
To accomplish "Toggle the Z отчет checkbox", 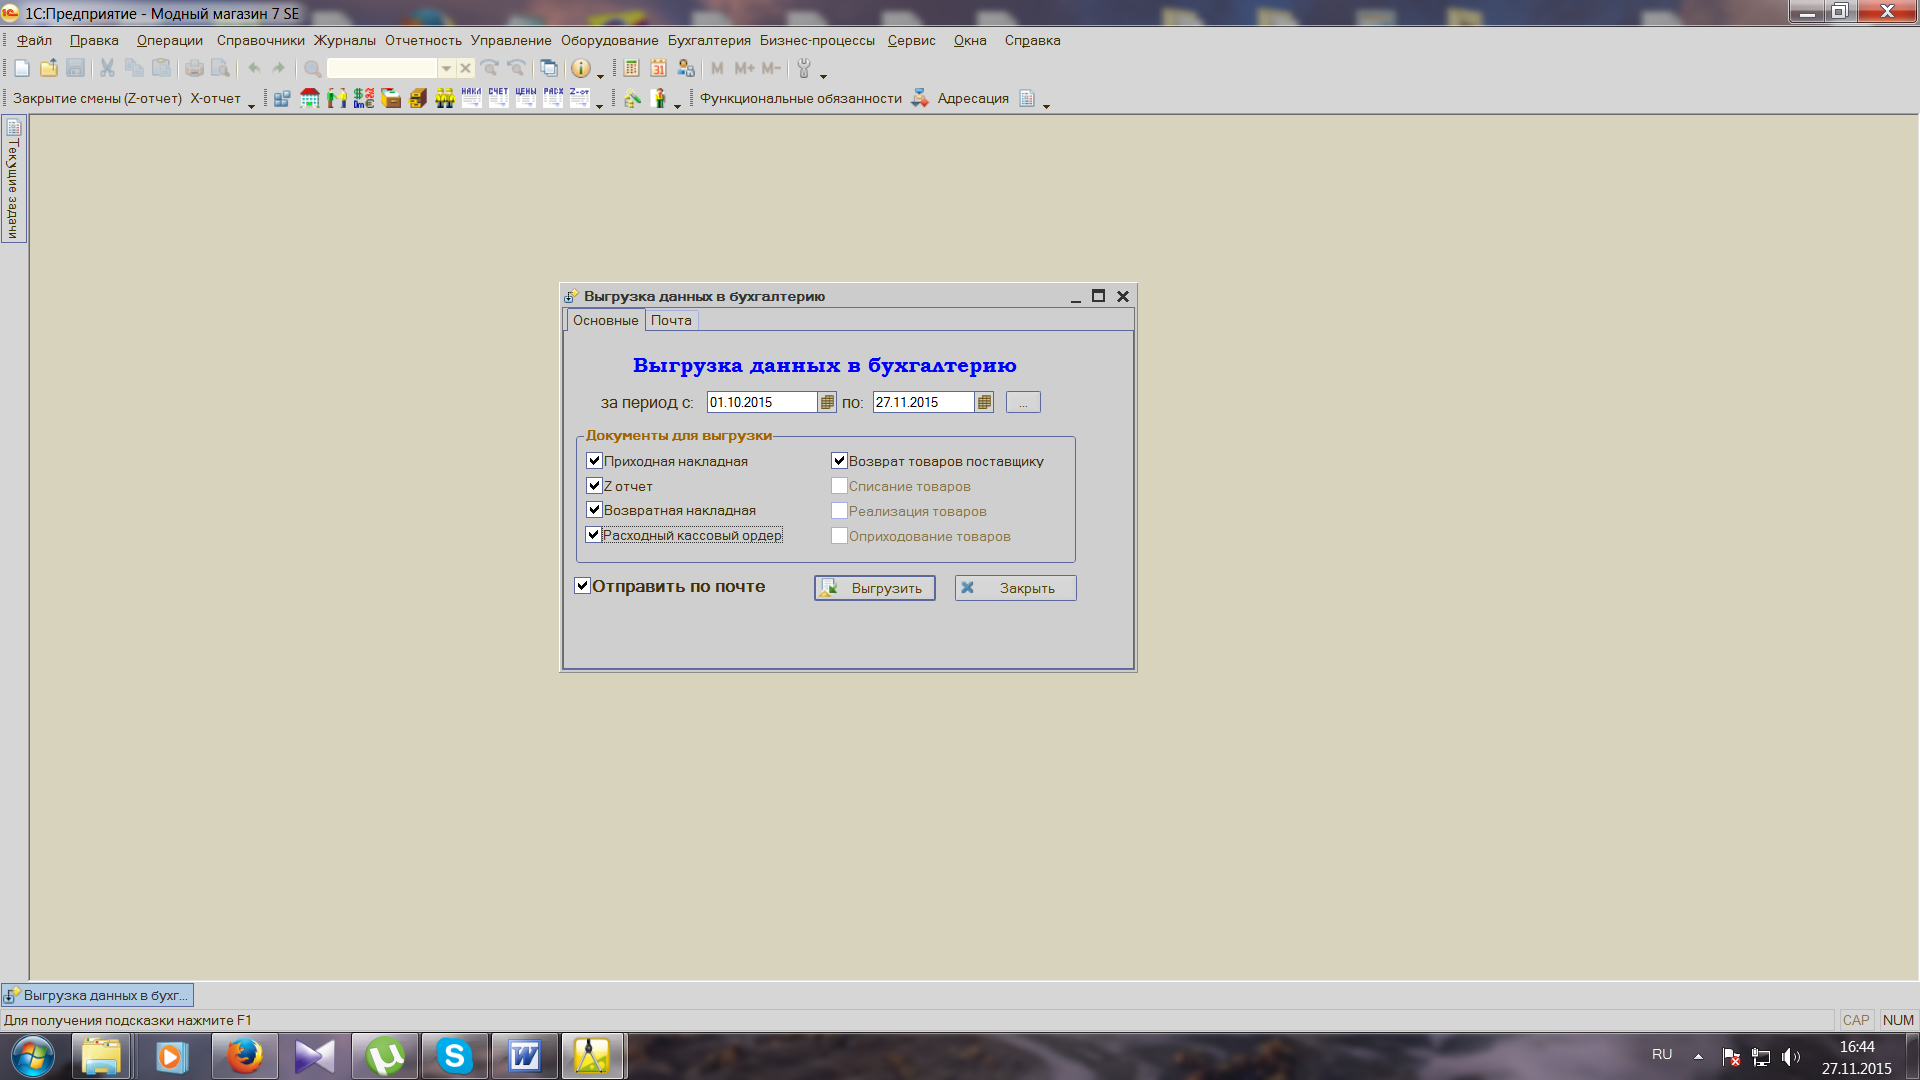I will click(594, 485).
